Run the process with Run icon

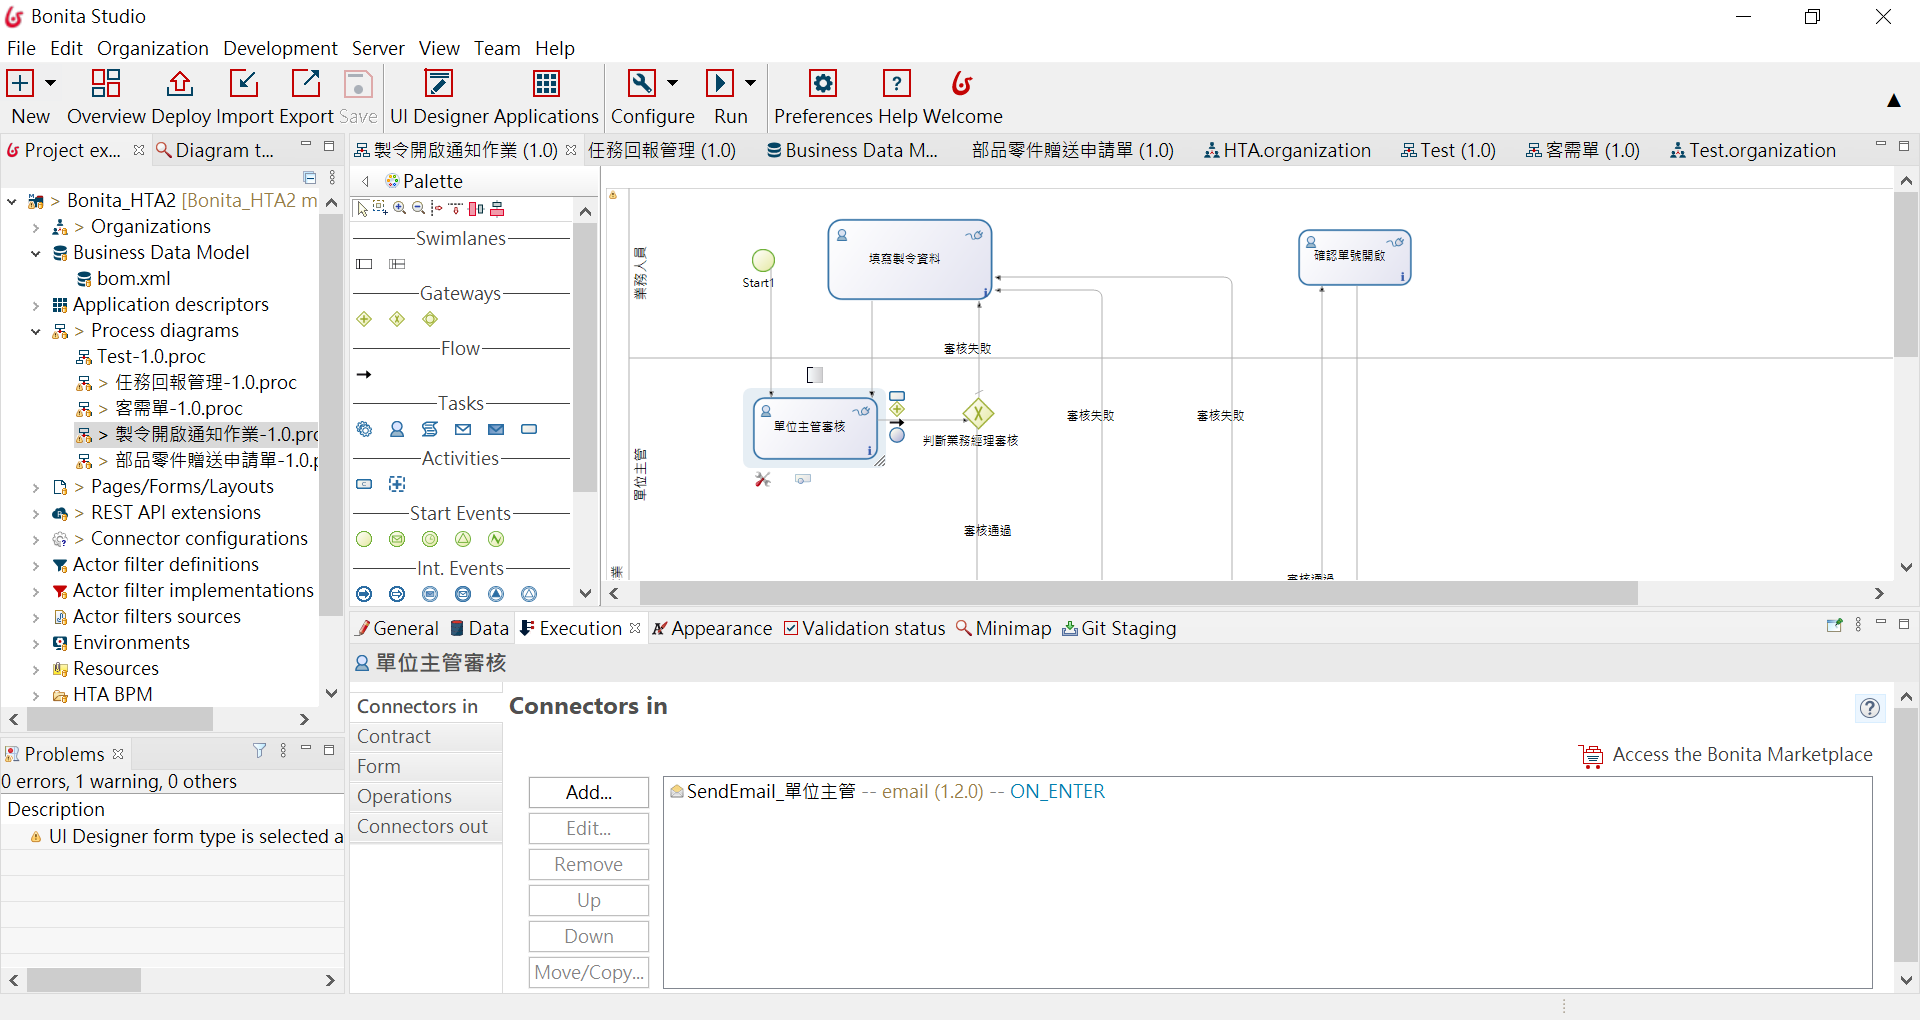point(720,83)
